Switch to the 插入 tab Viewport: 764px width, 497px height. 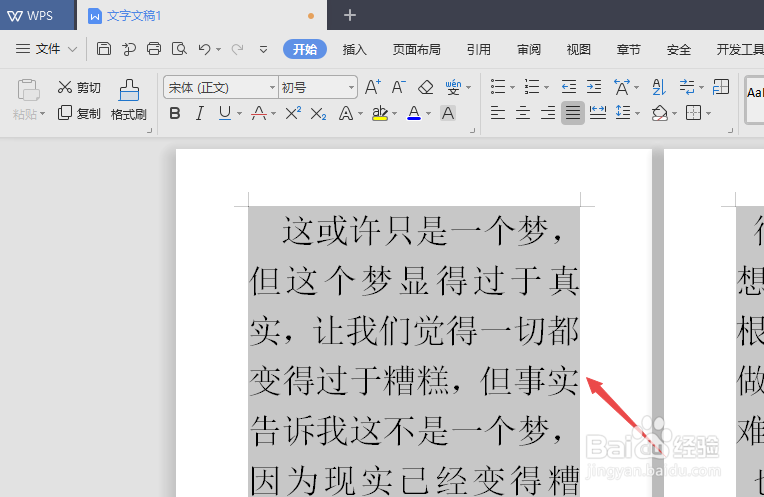(x=354, y=49)
